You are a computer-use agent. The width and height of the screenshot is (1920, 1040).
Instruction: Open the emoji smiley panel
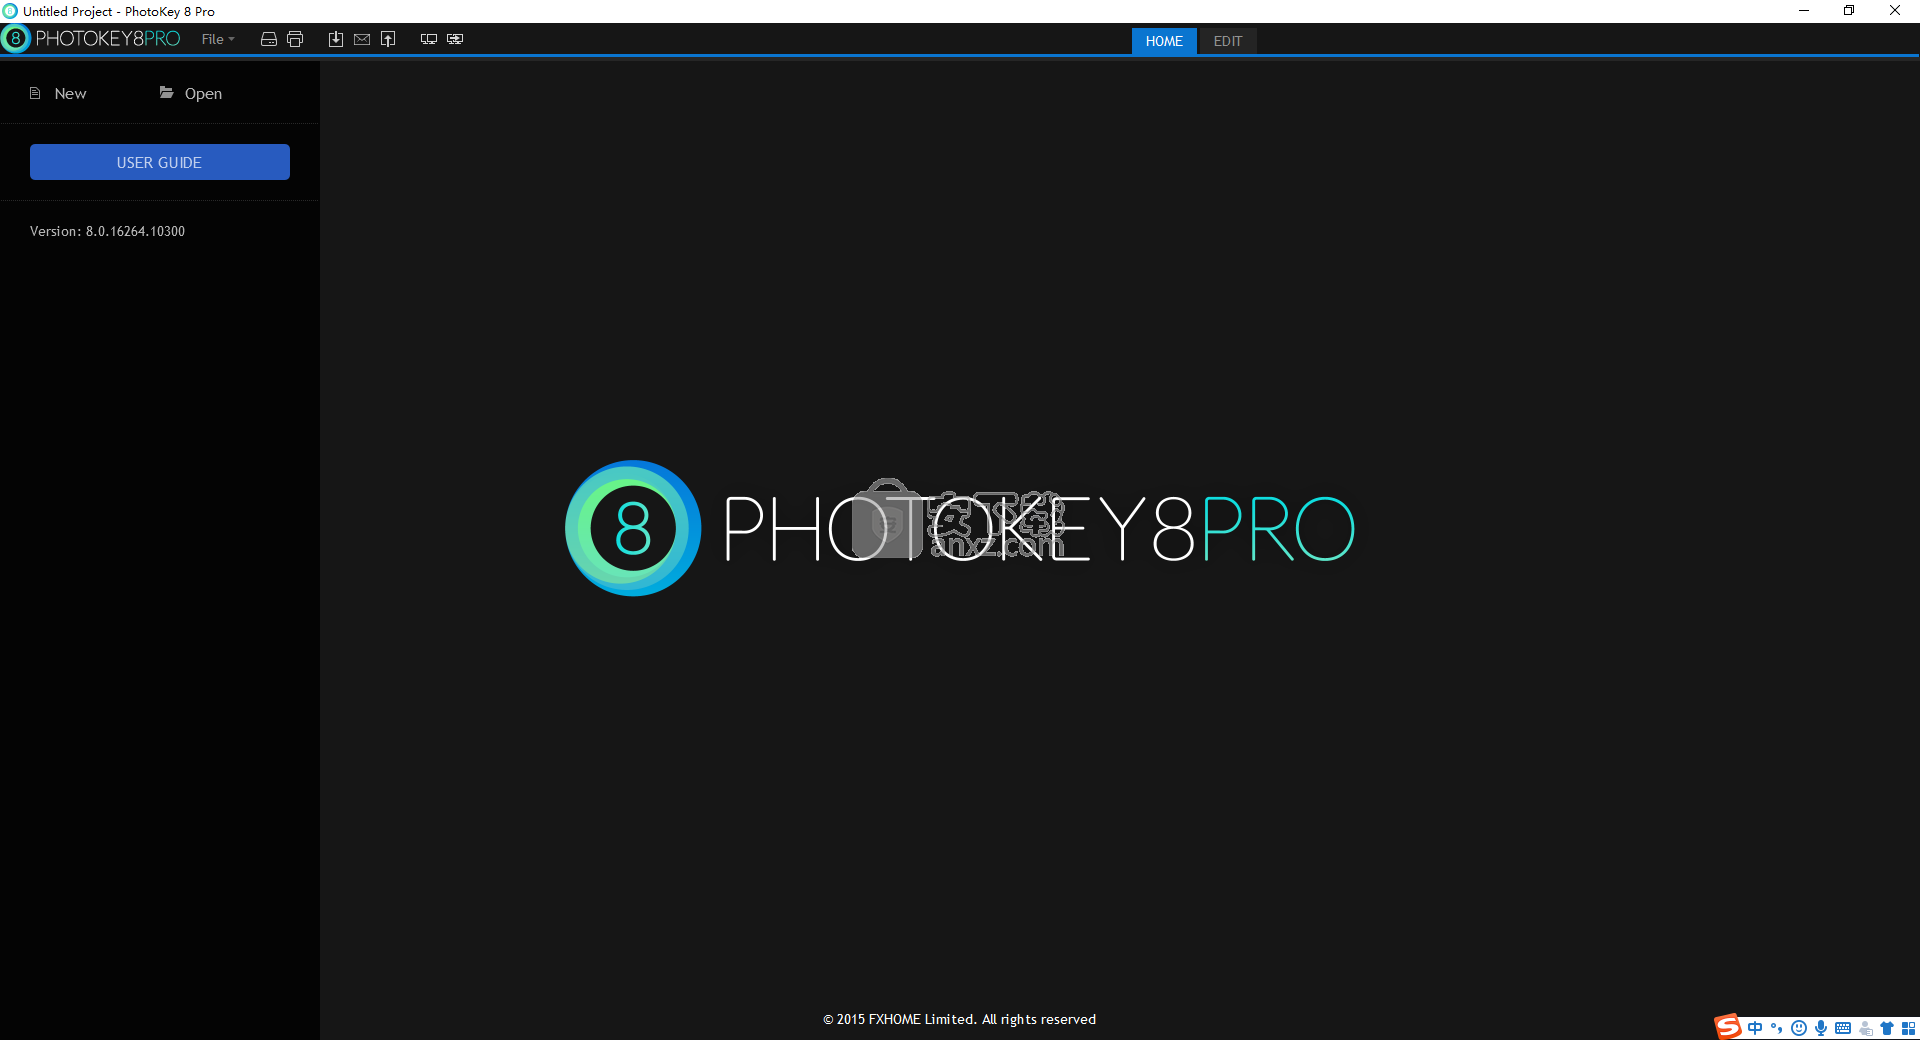point(1799,1028)
